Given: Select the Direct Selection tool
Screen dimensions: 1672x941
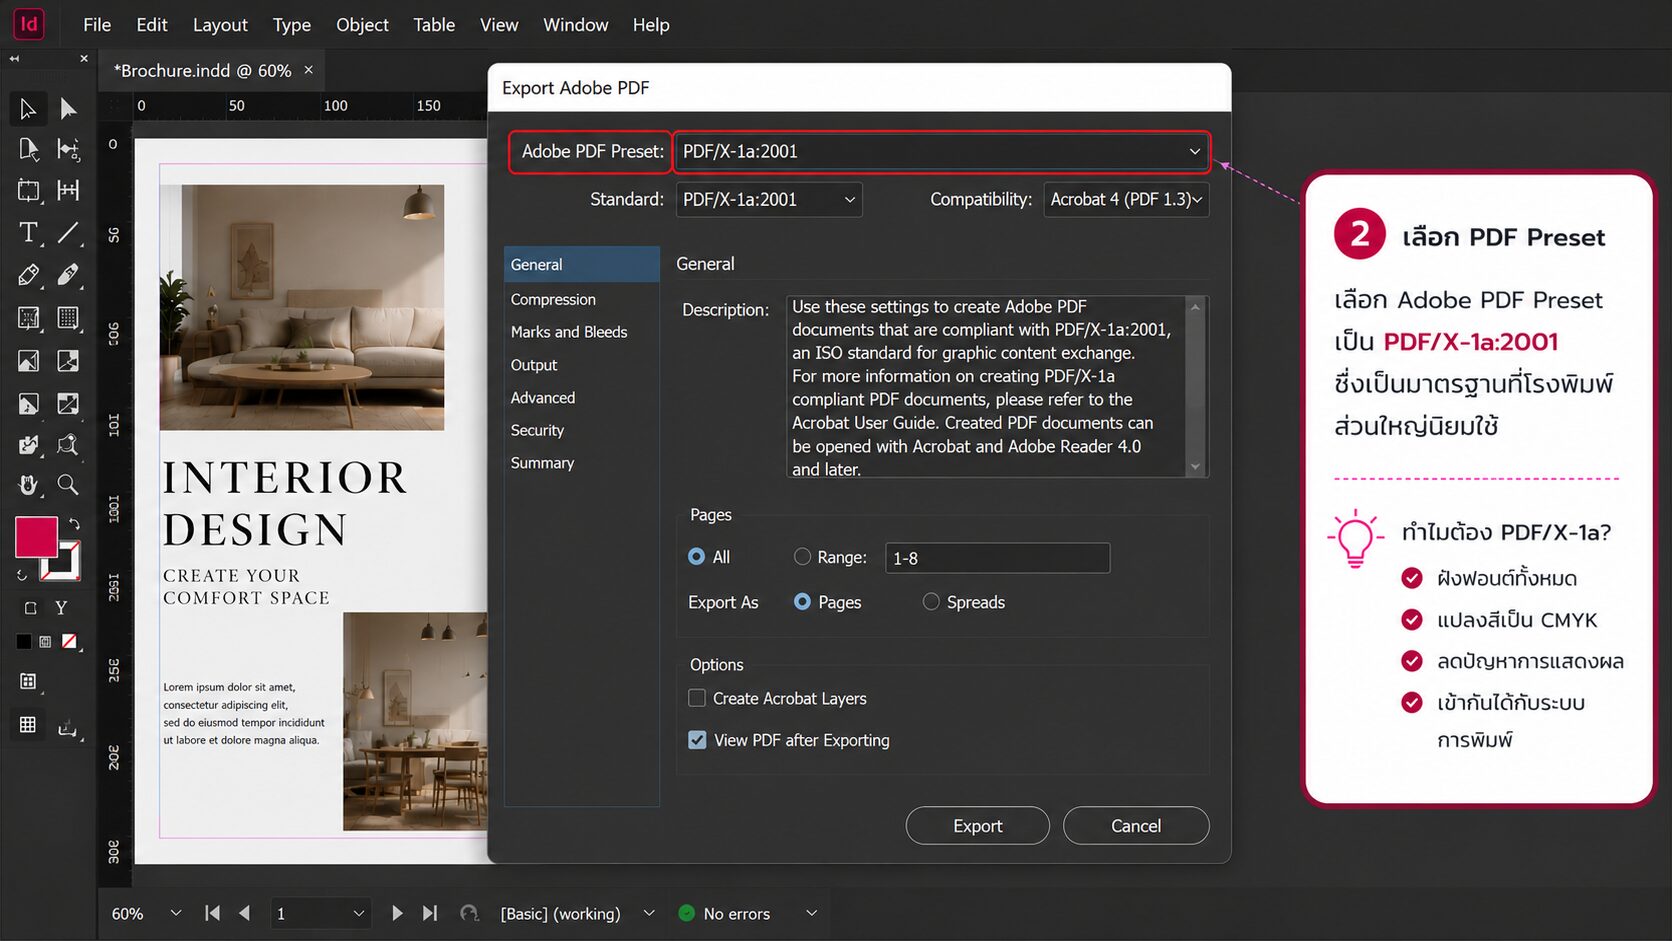Looking at the screenshot, I should click(x=68, y=108).
